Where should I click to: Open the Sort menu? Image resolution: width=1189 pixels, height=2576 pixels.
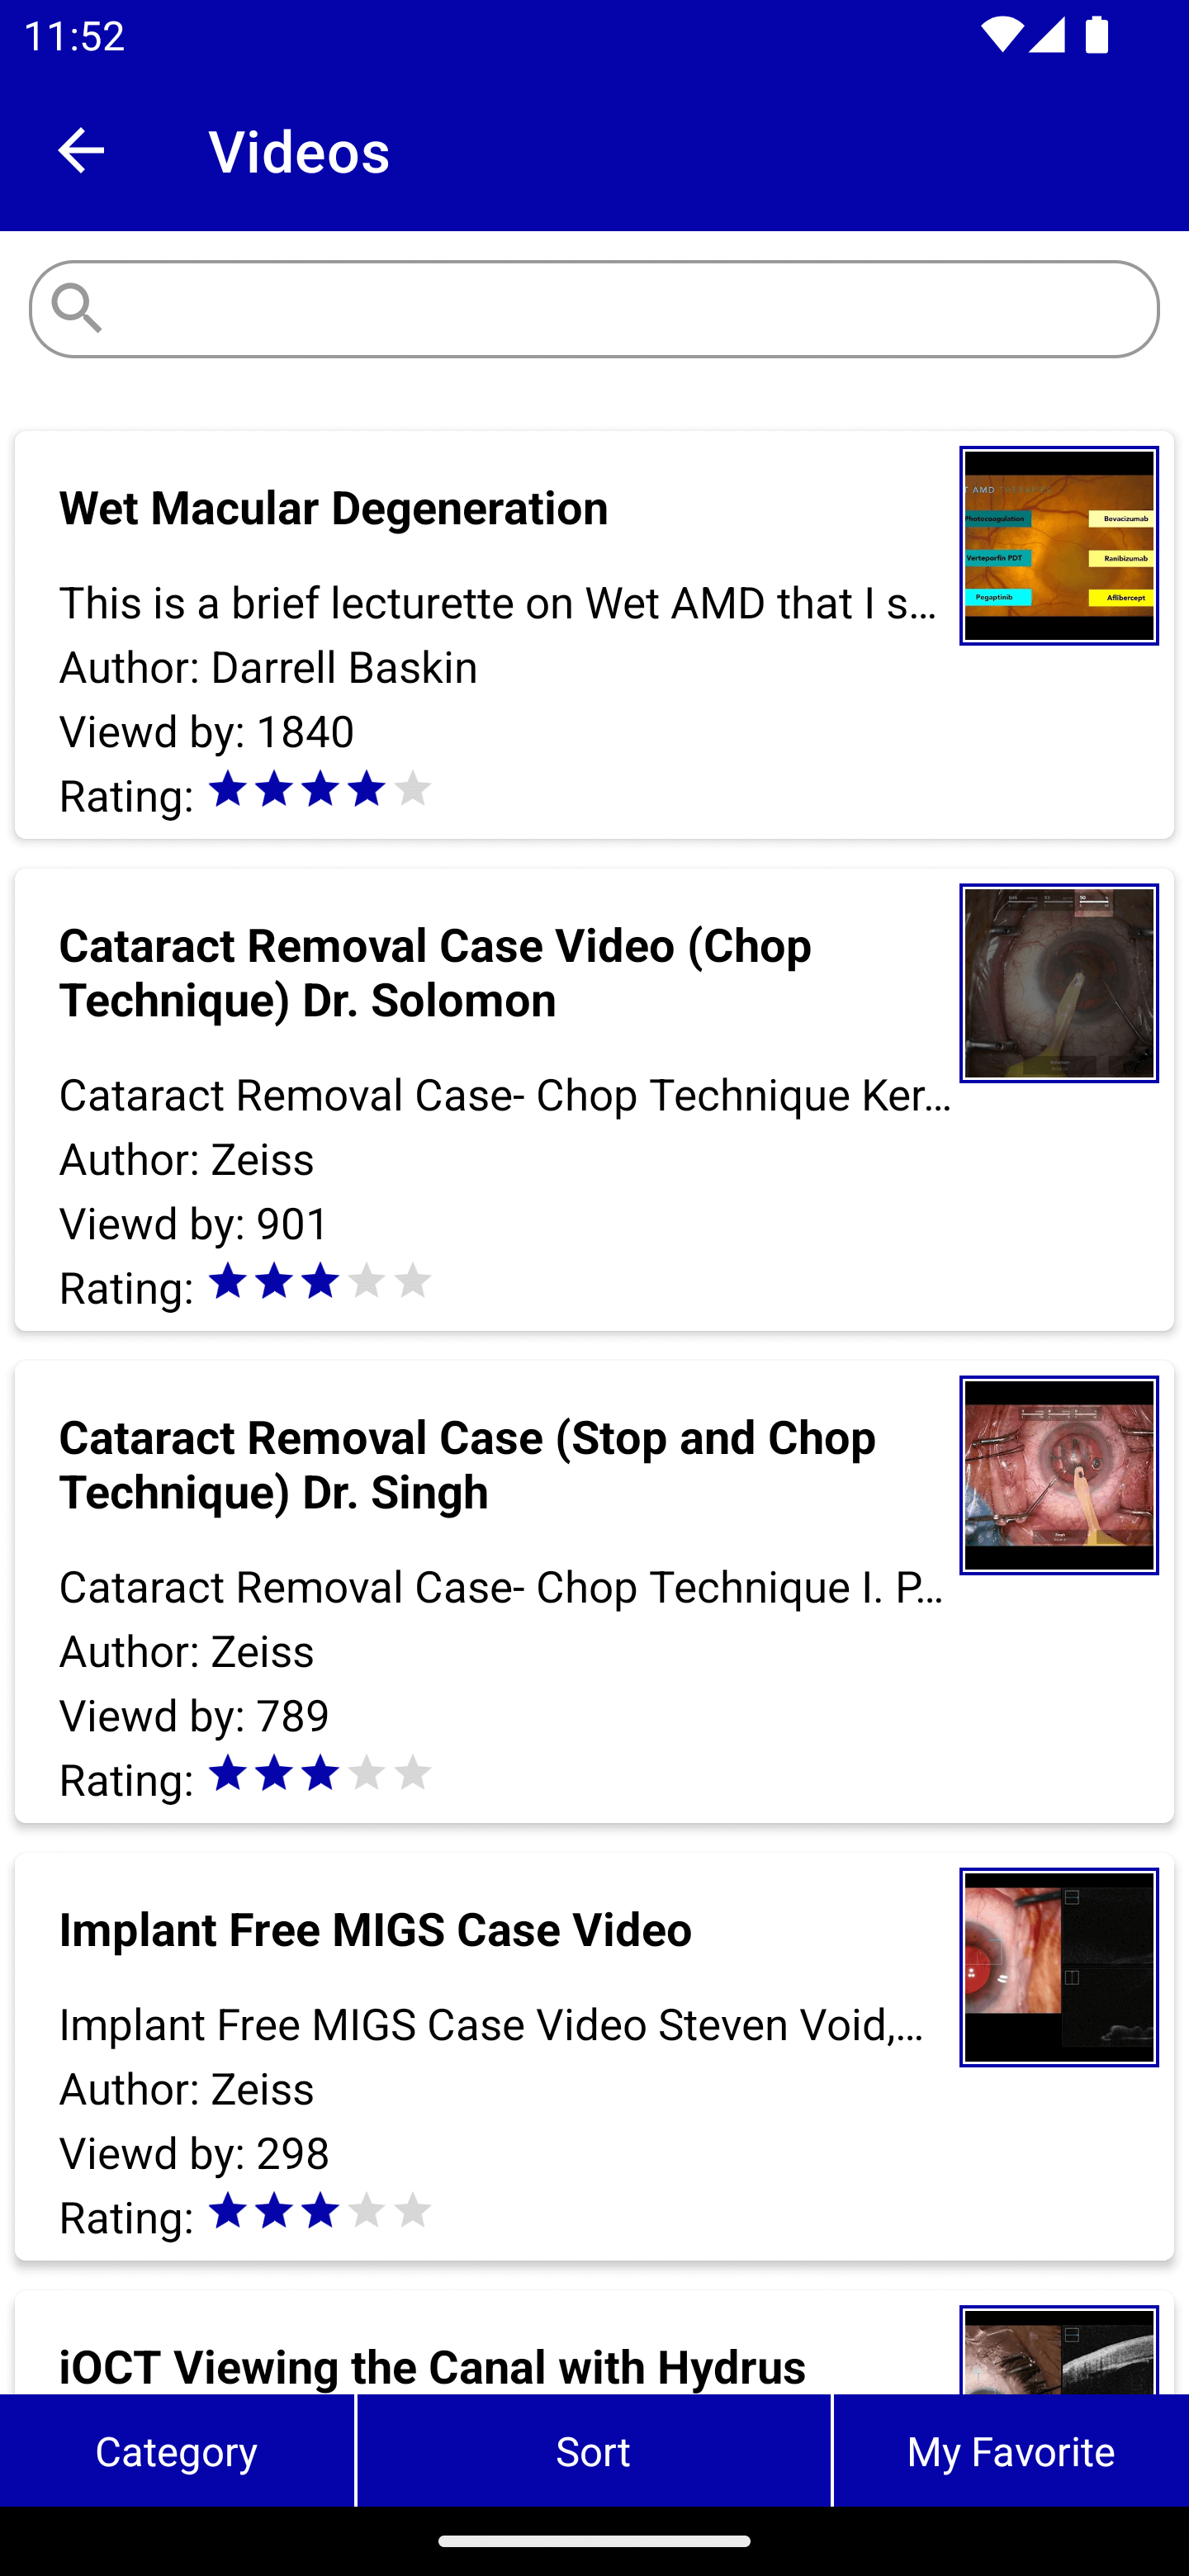(x=593, y=2451)
